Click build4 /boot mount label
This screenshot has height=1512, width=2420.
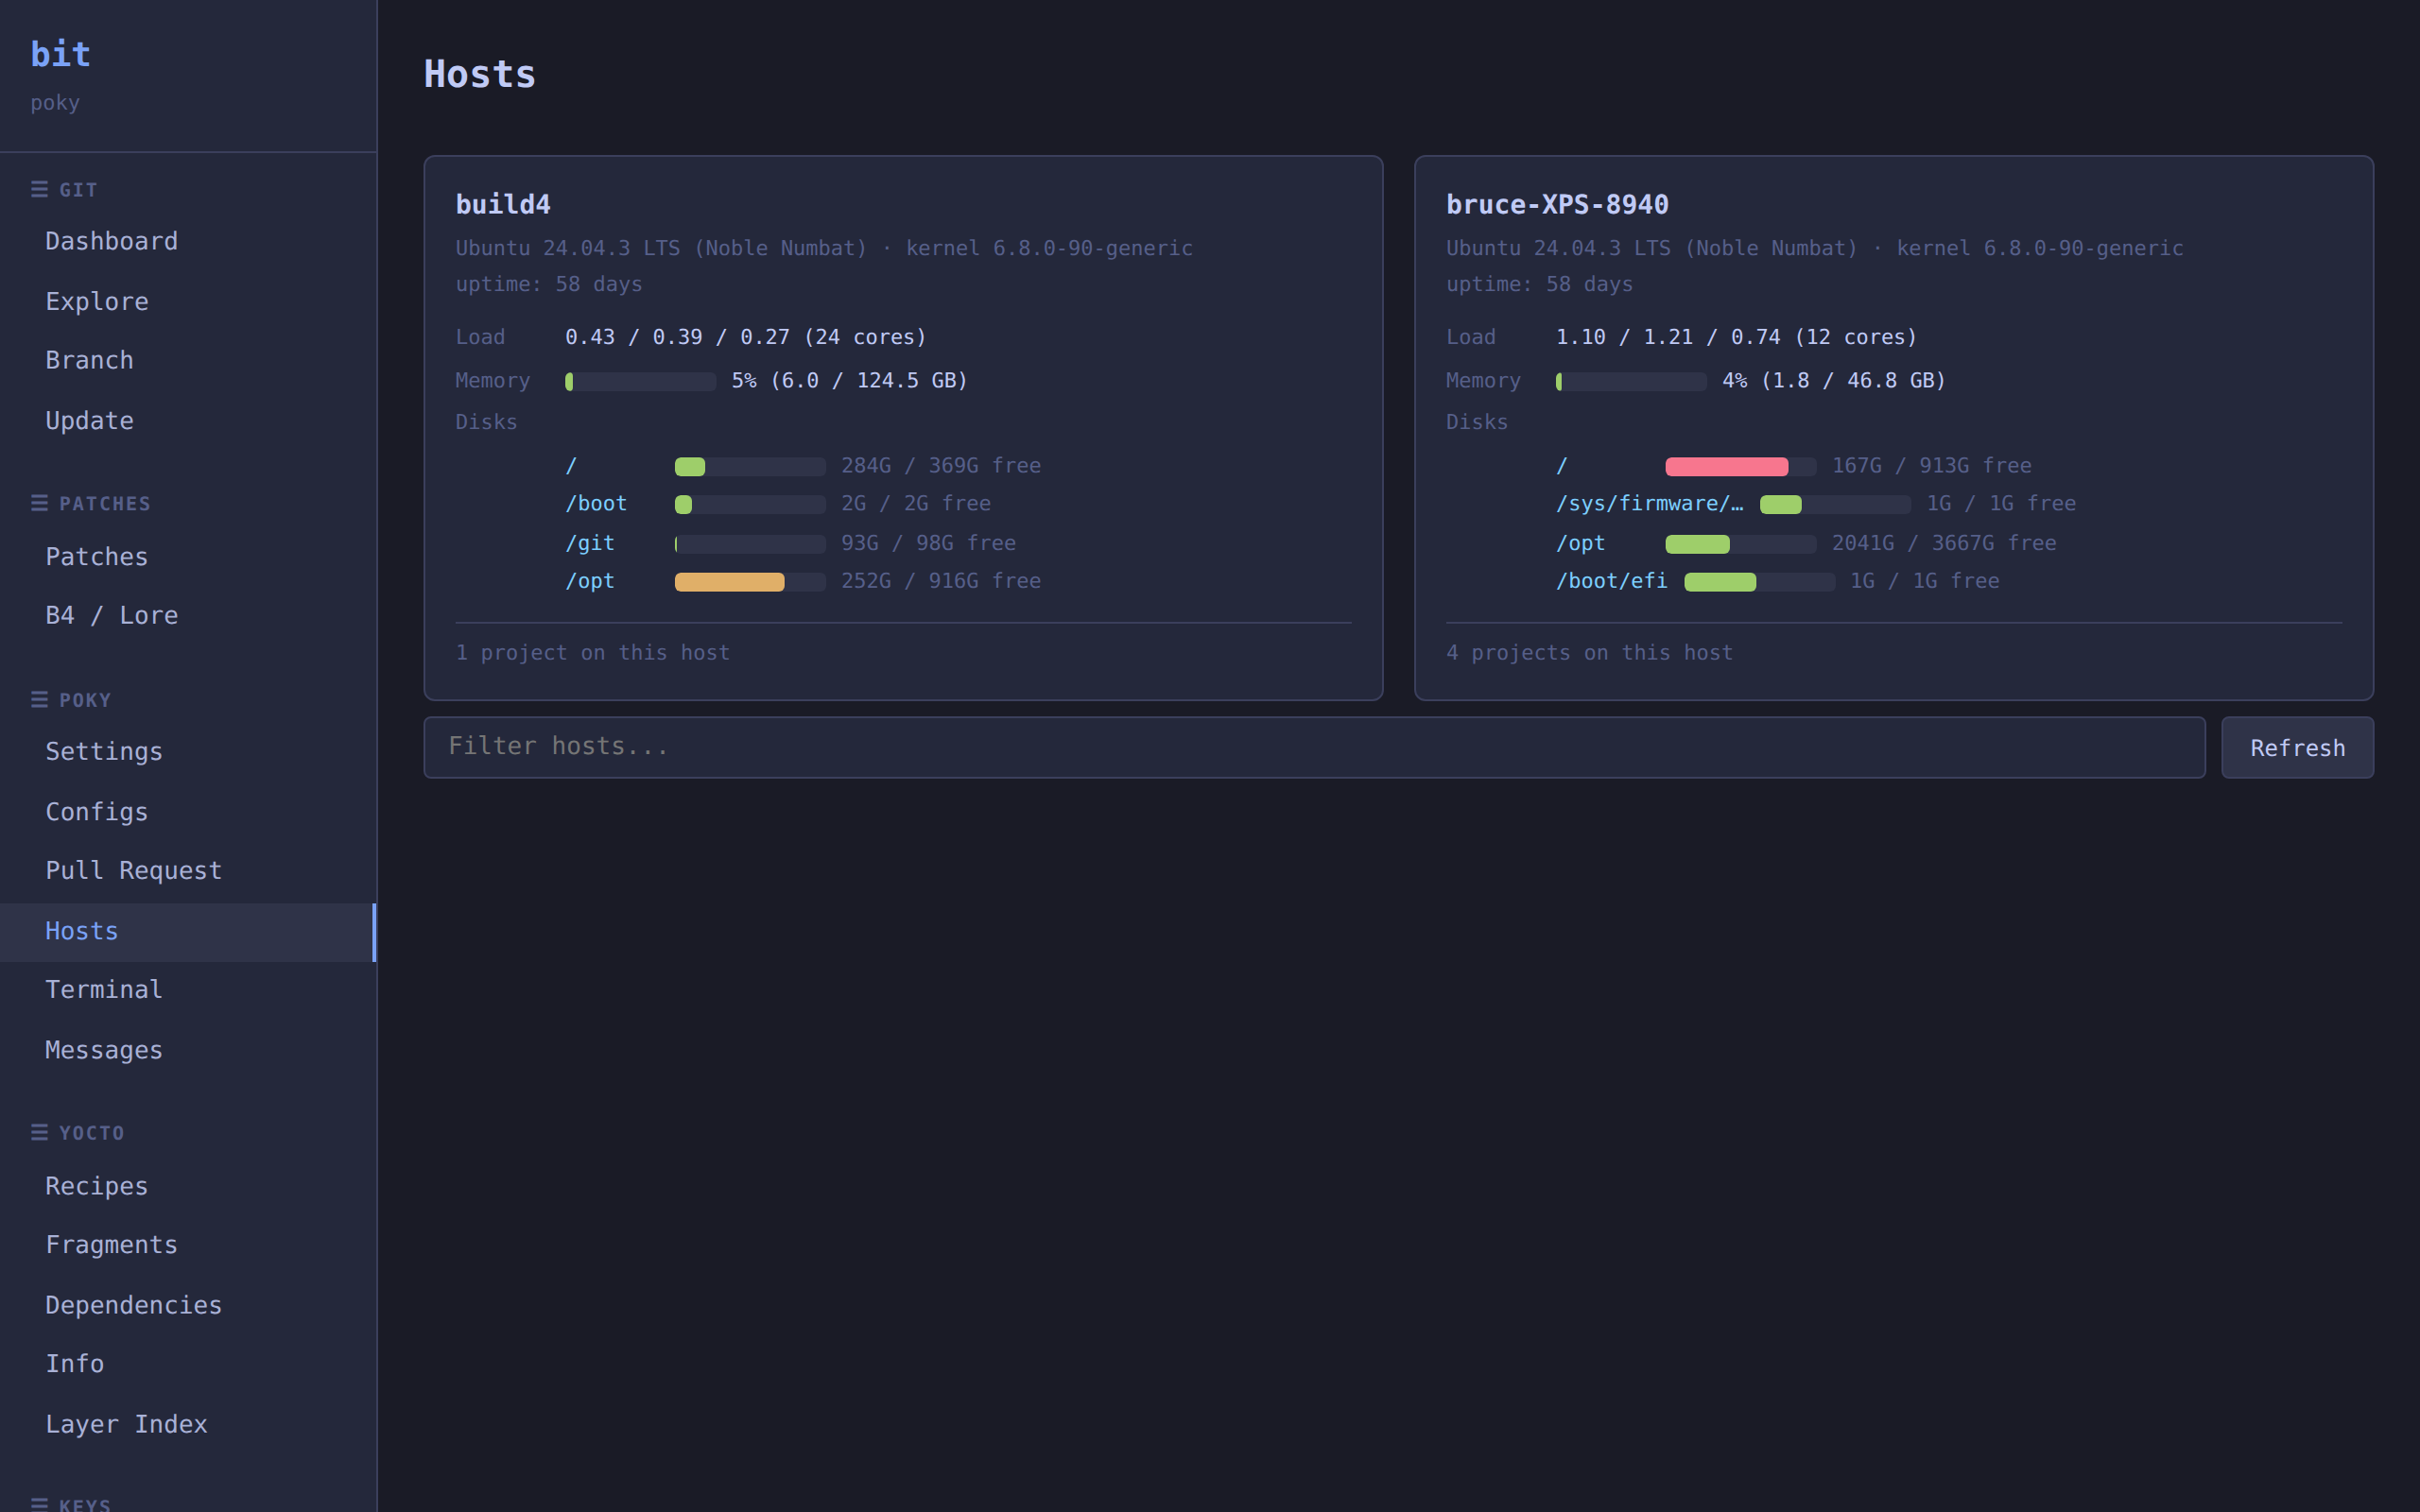click(x=596, y=504)
